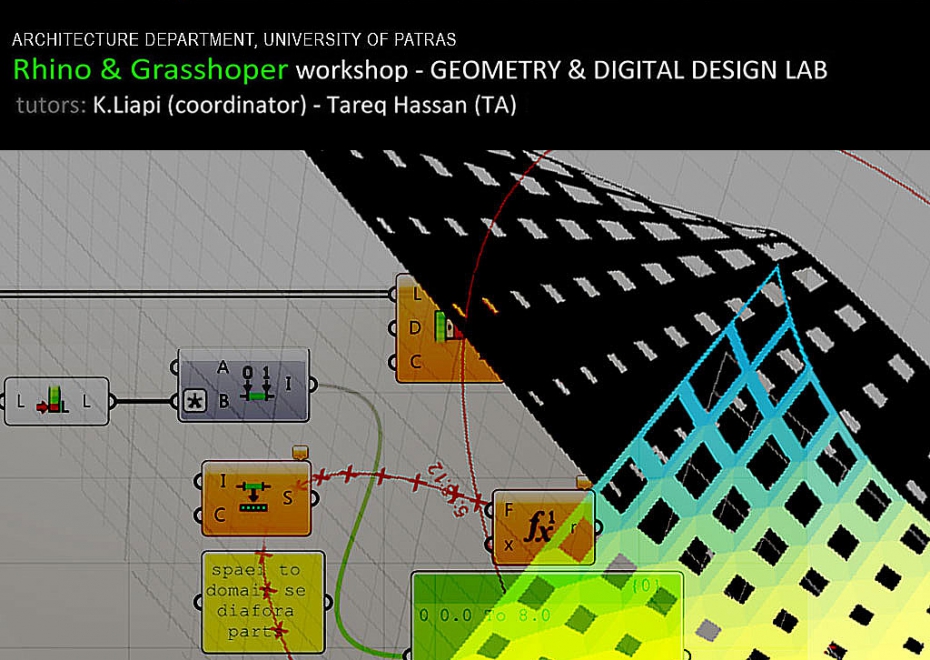The width and height of the screenshot is (930, 660).
Task: Click output I on the Construct Domain component
Action: tap(288, 384)
